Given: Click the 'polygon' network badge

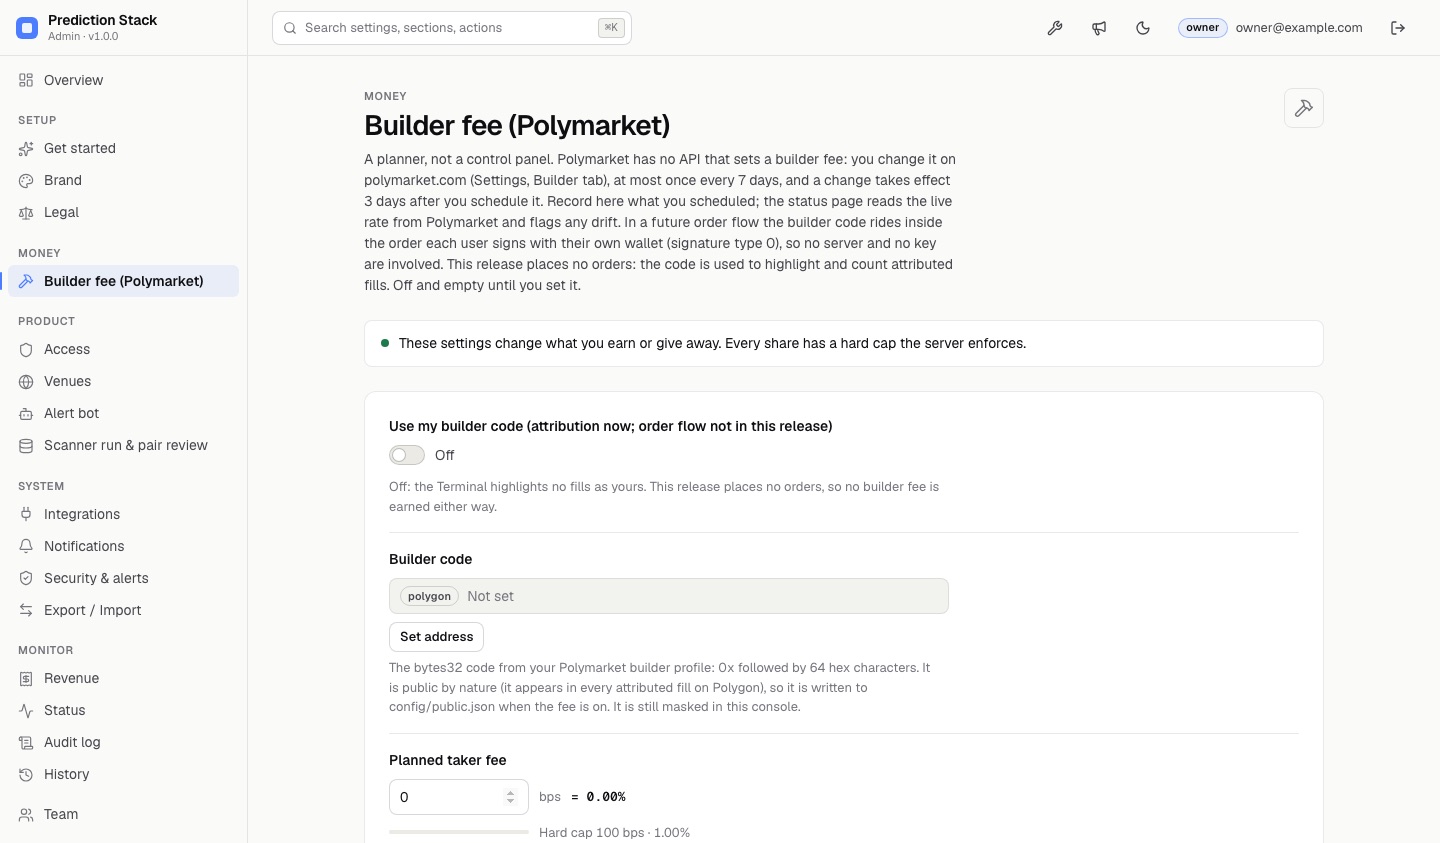Looking at the screenshot, I should pyautogui.click(x=429, y=596).
